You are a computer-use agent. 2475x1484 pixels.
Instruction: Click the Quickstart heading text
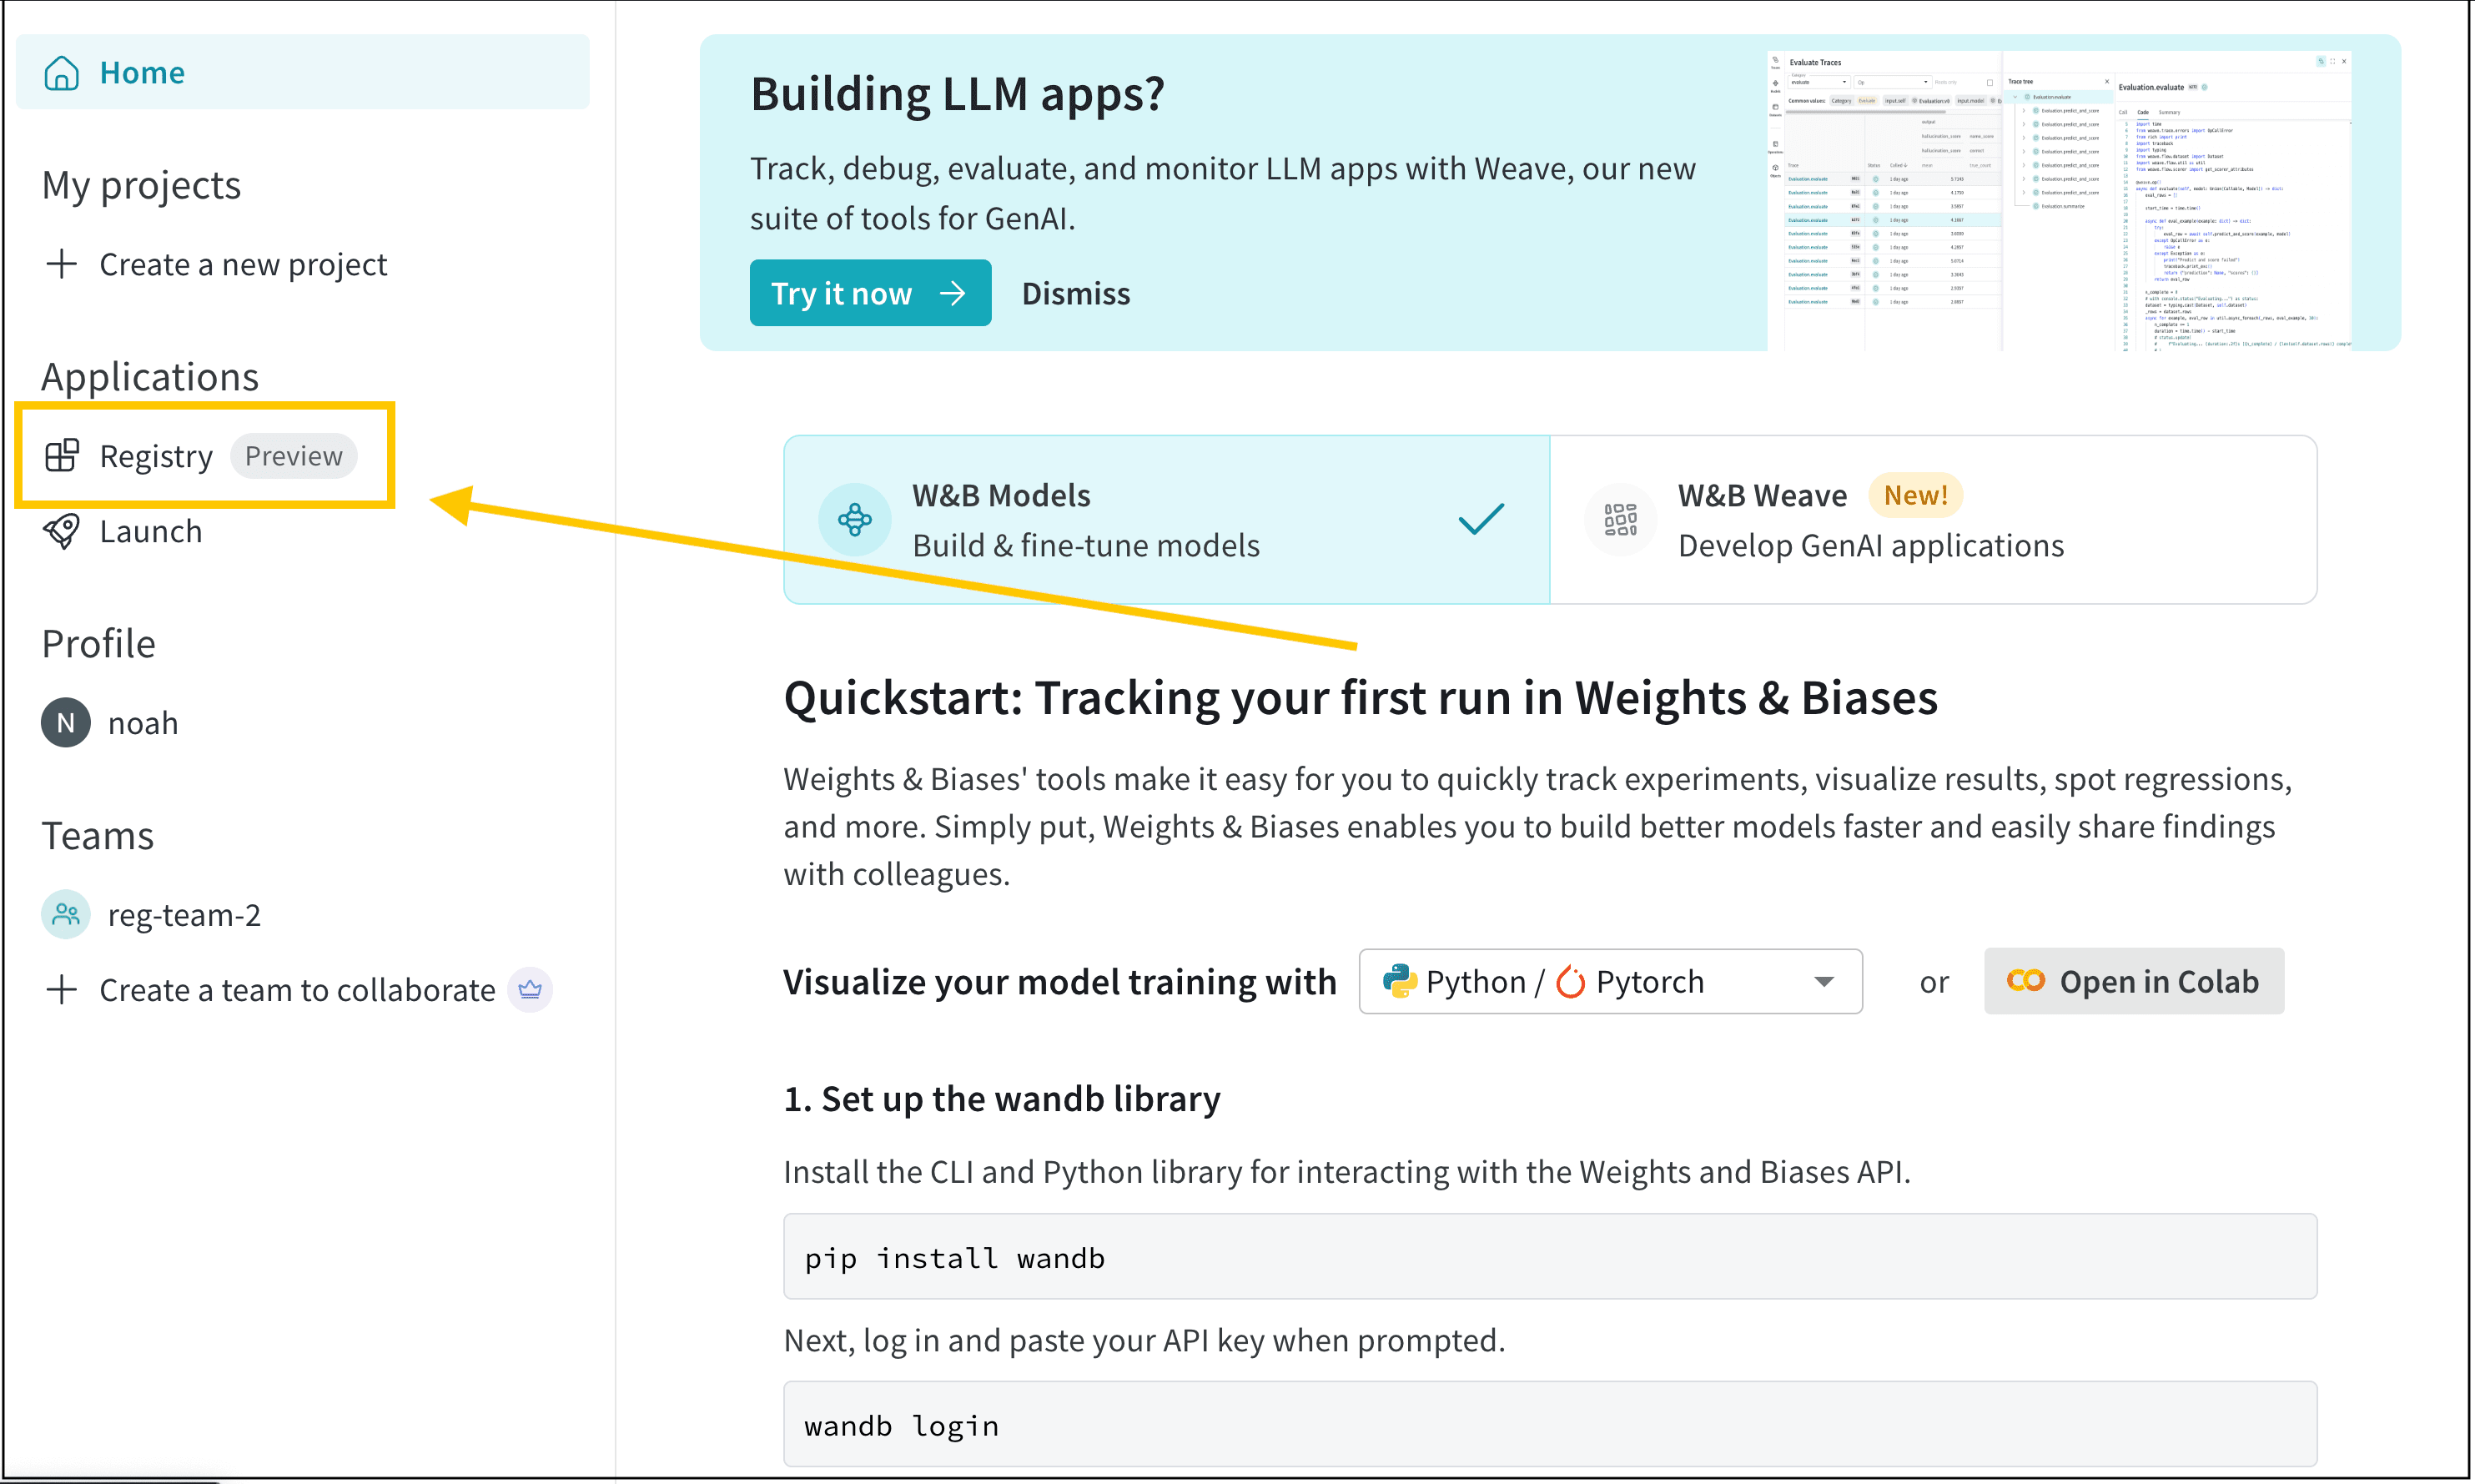(x=1360, y=698)
